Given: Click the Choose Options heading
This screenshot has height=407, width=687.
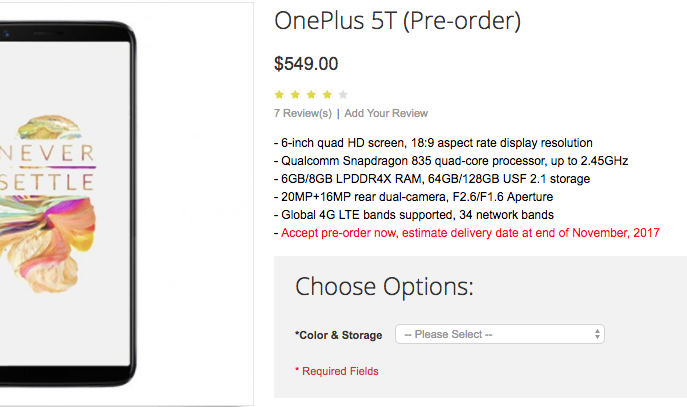Looking at the screenshot, I should 384,287.
